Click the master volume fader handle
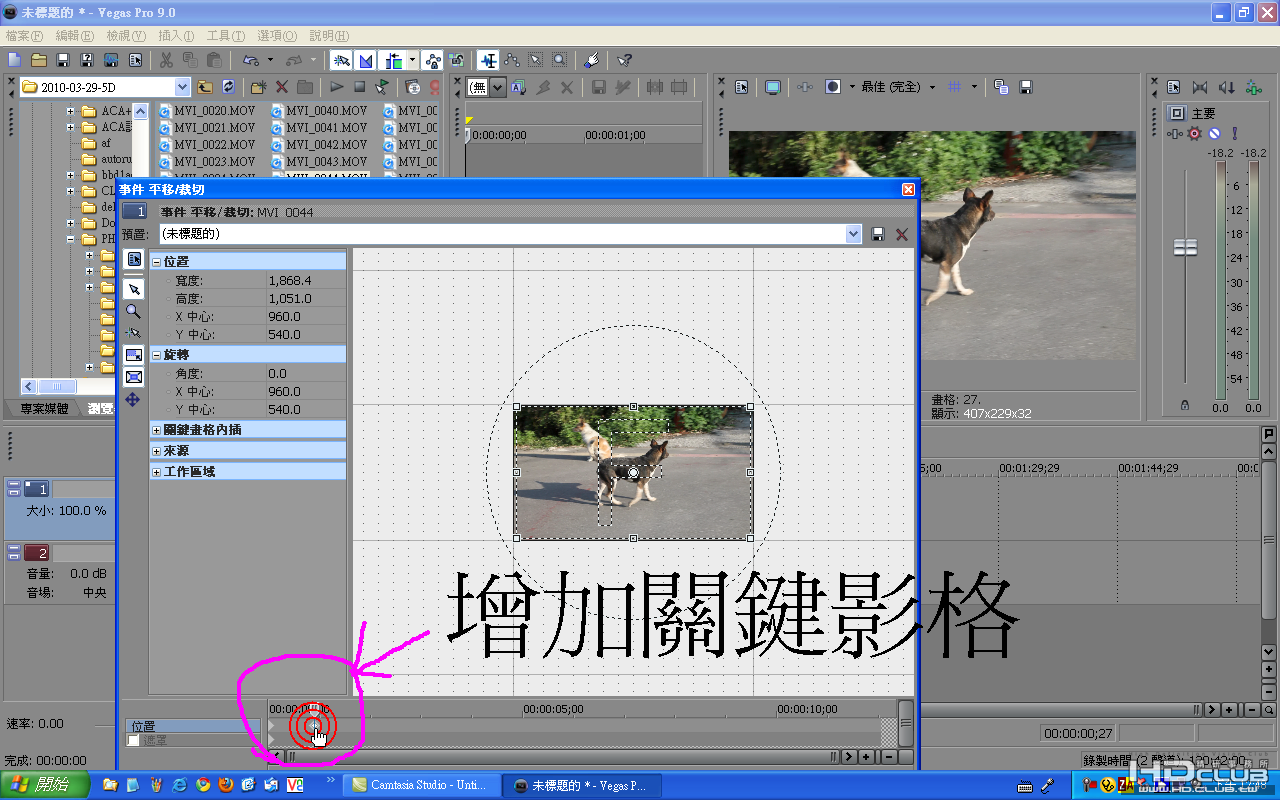Image resolution: width=1280 pixels, height=800 pixels. (x=1185, y=247)
